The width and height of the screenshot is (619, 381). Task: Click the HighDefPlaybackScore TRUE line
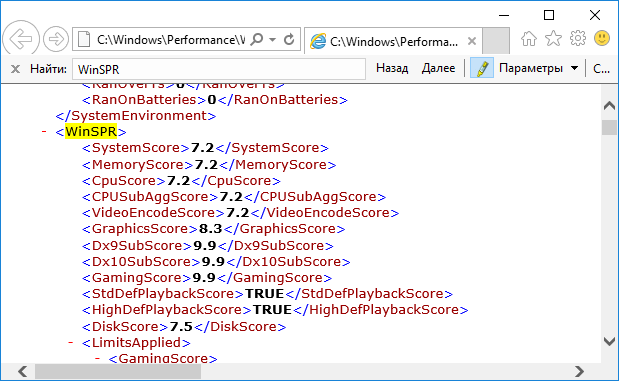[275, 310]
